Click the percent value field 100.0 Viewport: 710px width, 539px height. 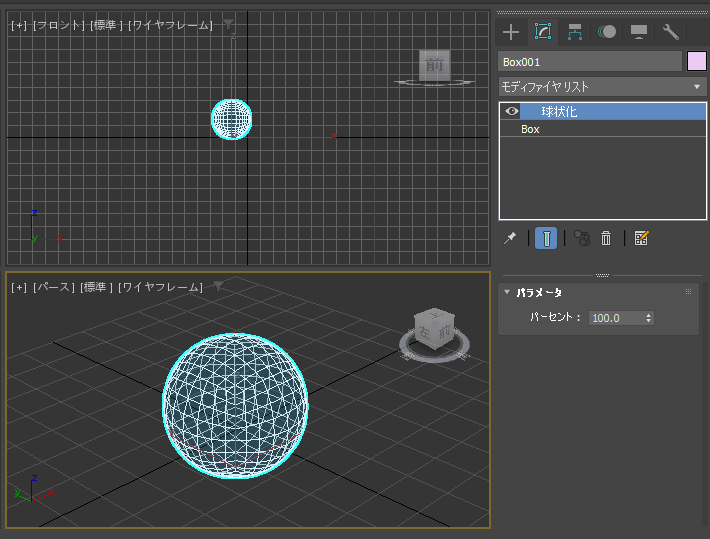point(616,318)
